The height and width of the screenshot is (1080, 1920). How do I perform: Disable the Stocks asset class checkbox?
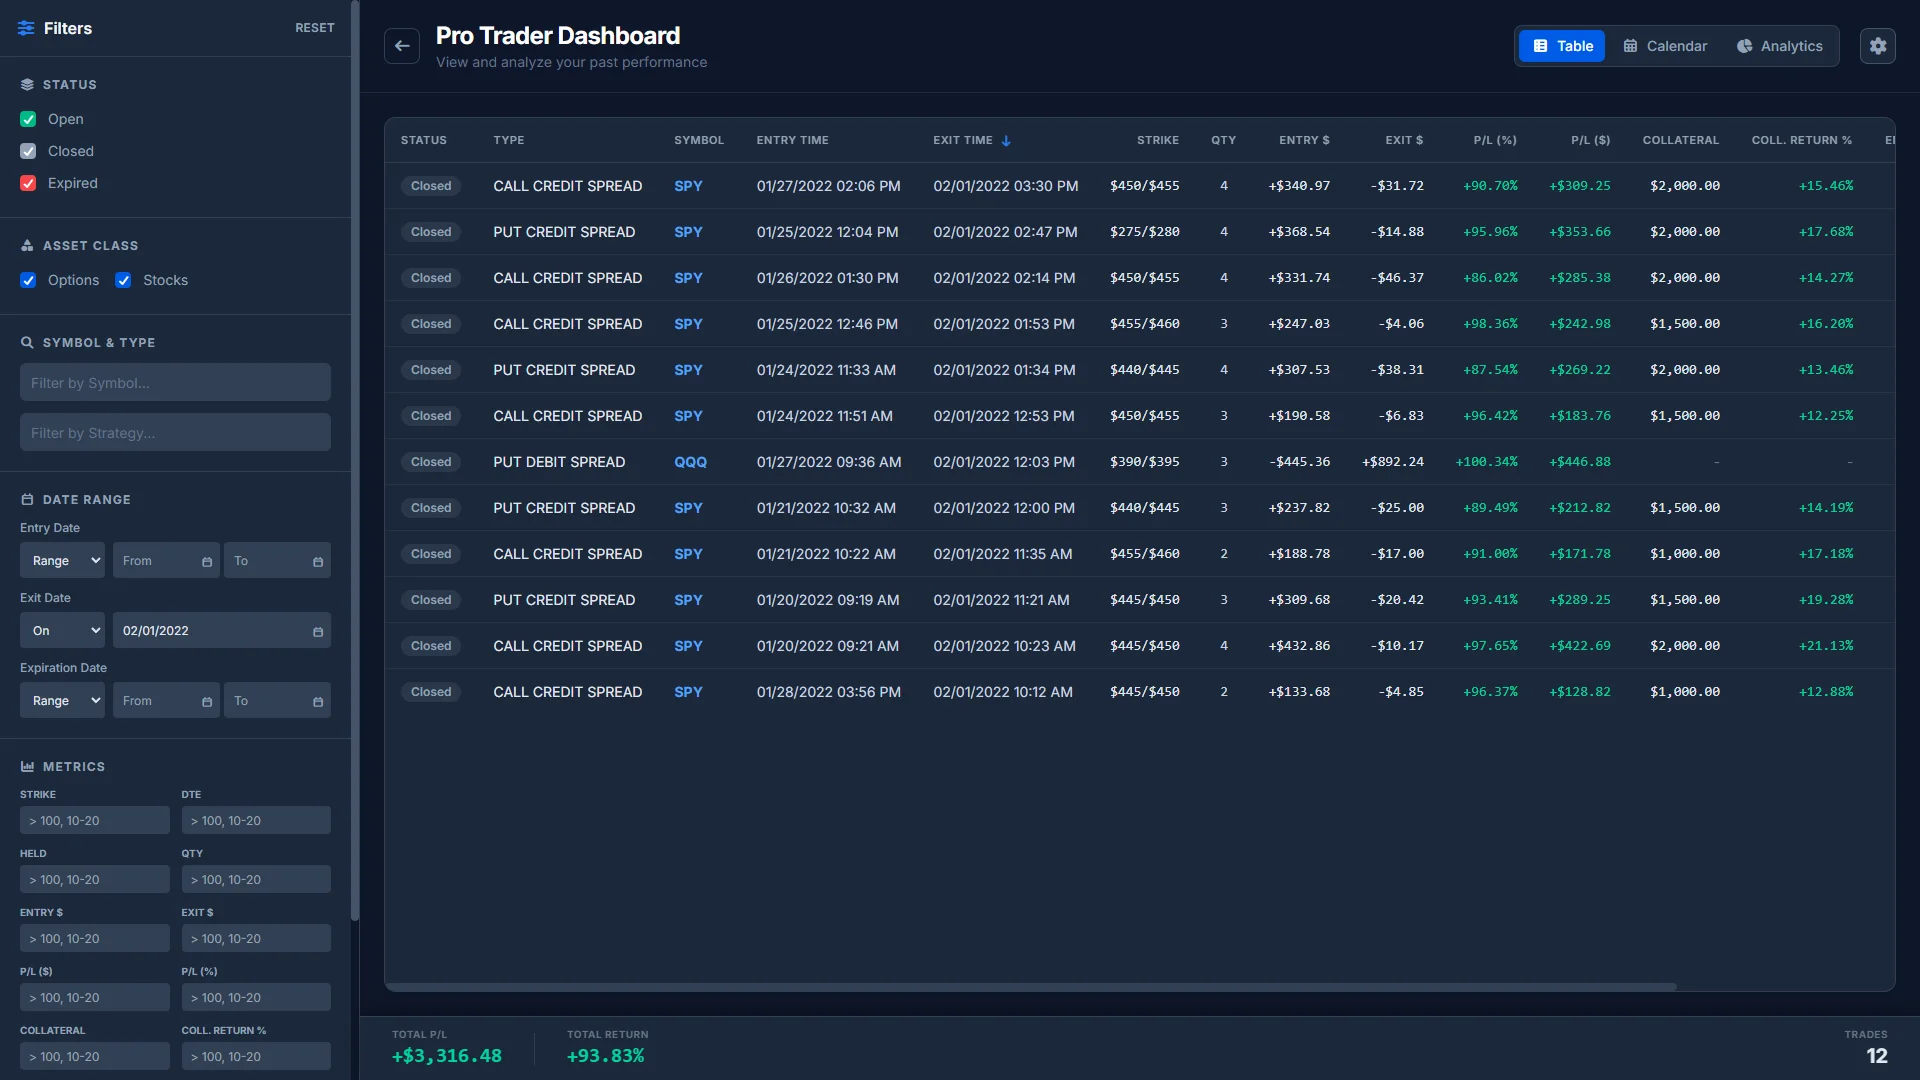pos(123,280)
